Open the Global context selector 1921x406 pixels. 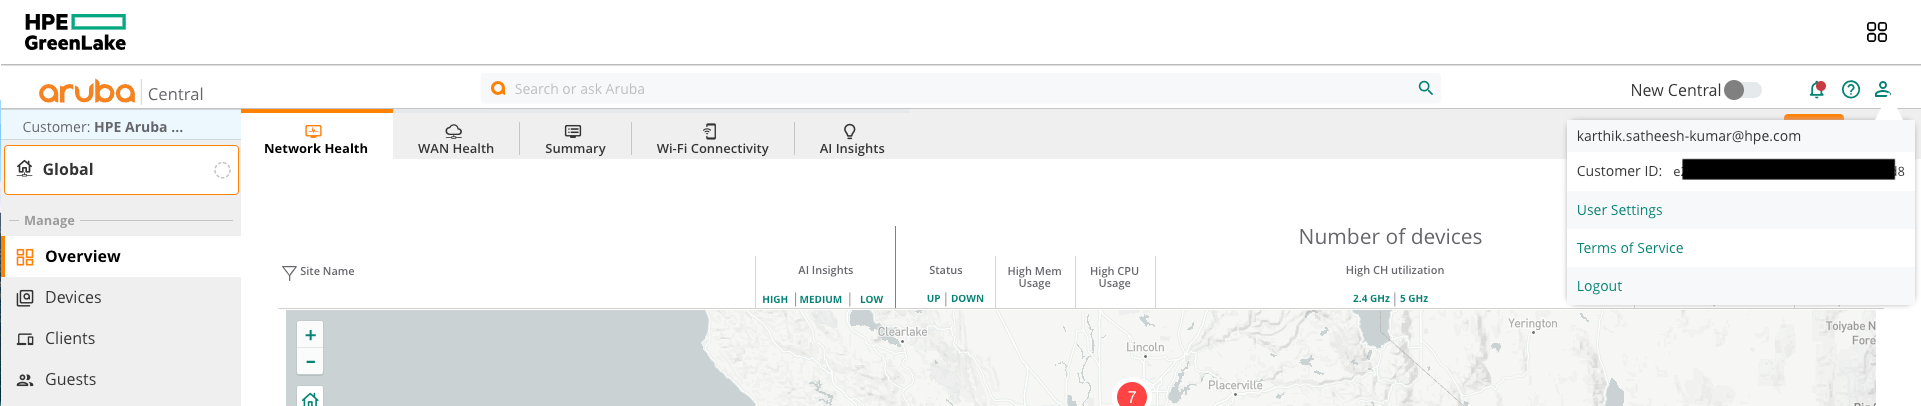[x=121, y=170]
